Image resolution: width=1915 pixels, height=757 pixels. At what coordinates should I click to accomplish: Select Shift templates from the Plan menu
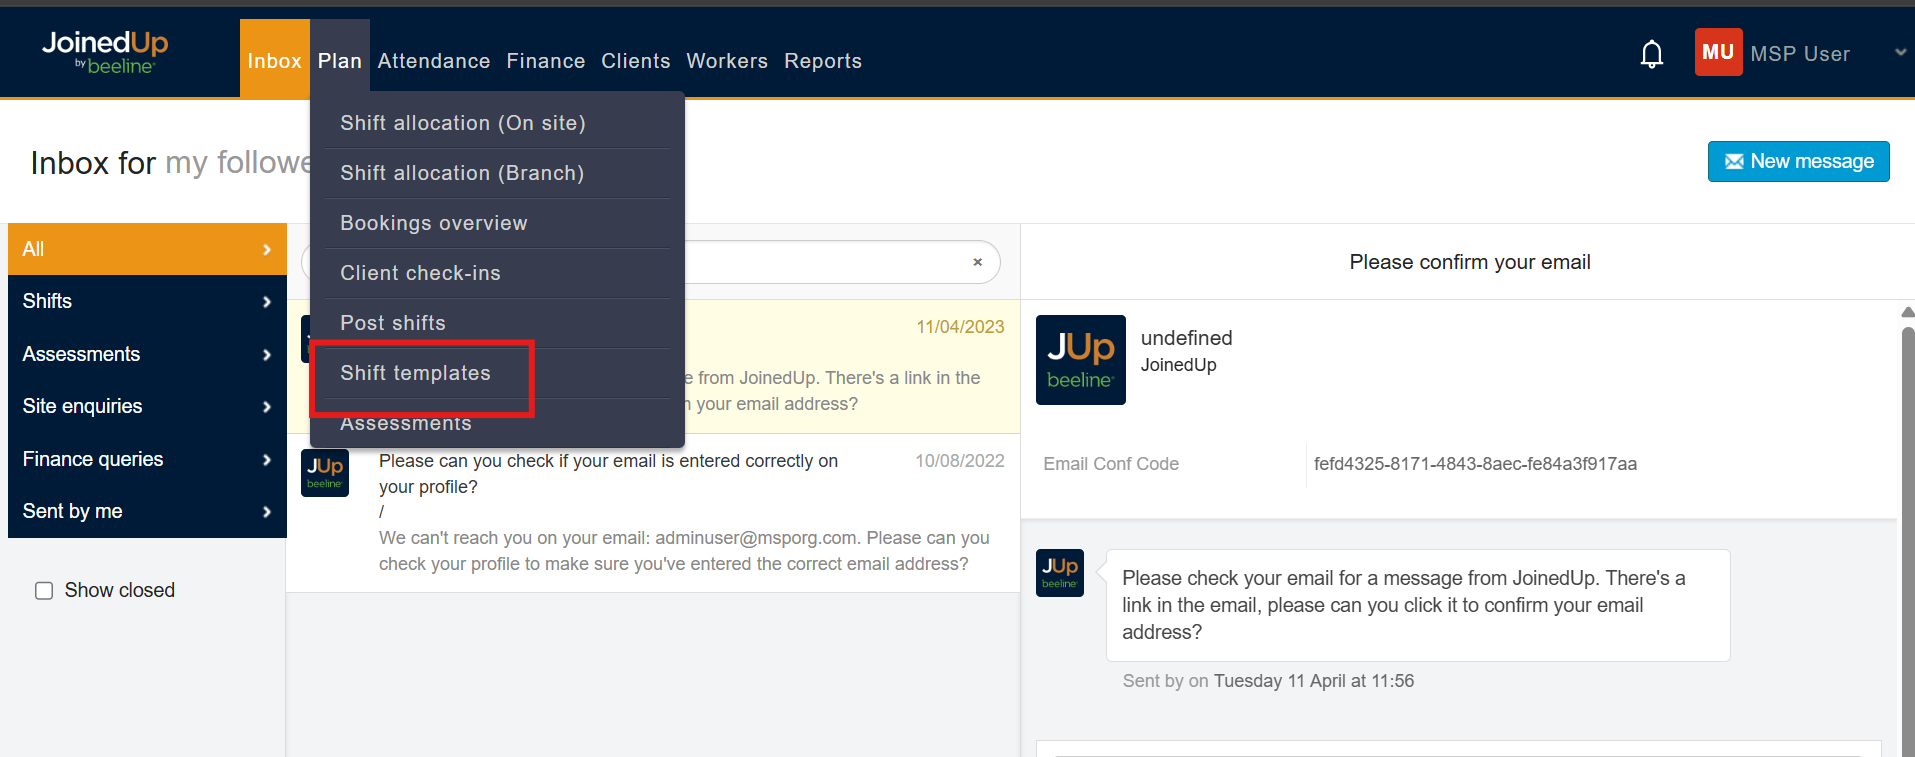click(415, 373)
